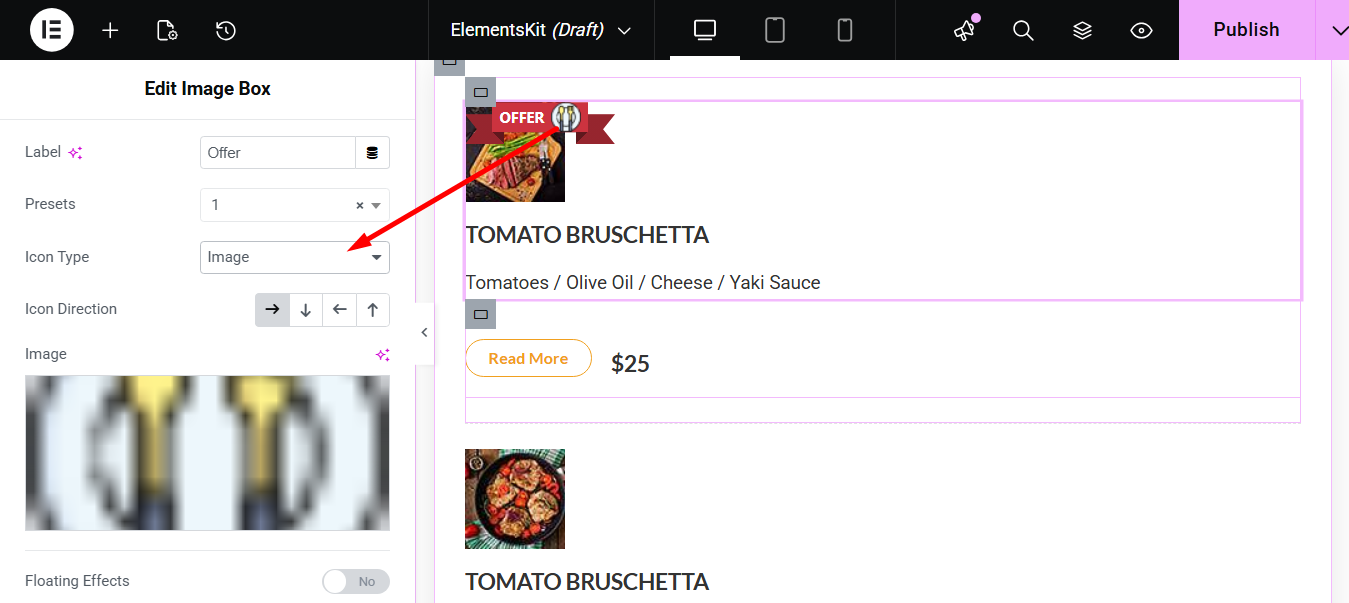This screenshot has height=603, width=1349.
Task: Click the dynamic tags icon beside Label
Action: point(372,153)
